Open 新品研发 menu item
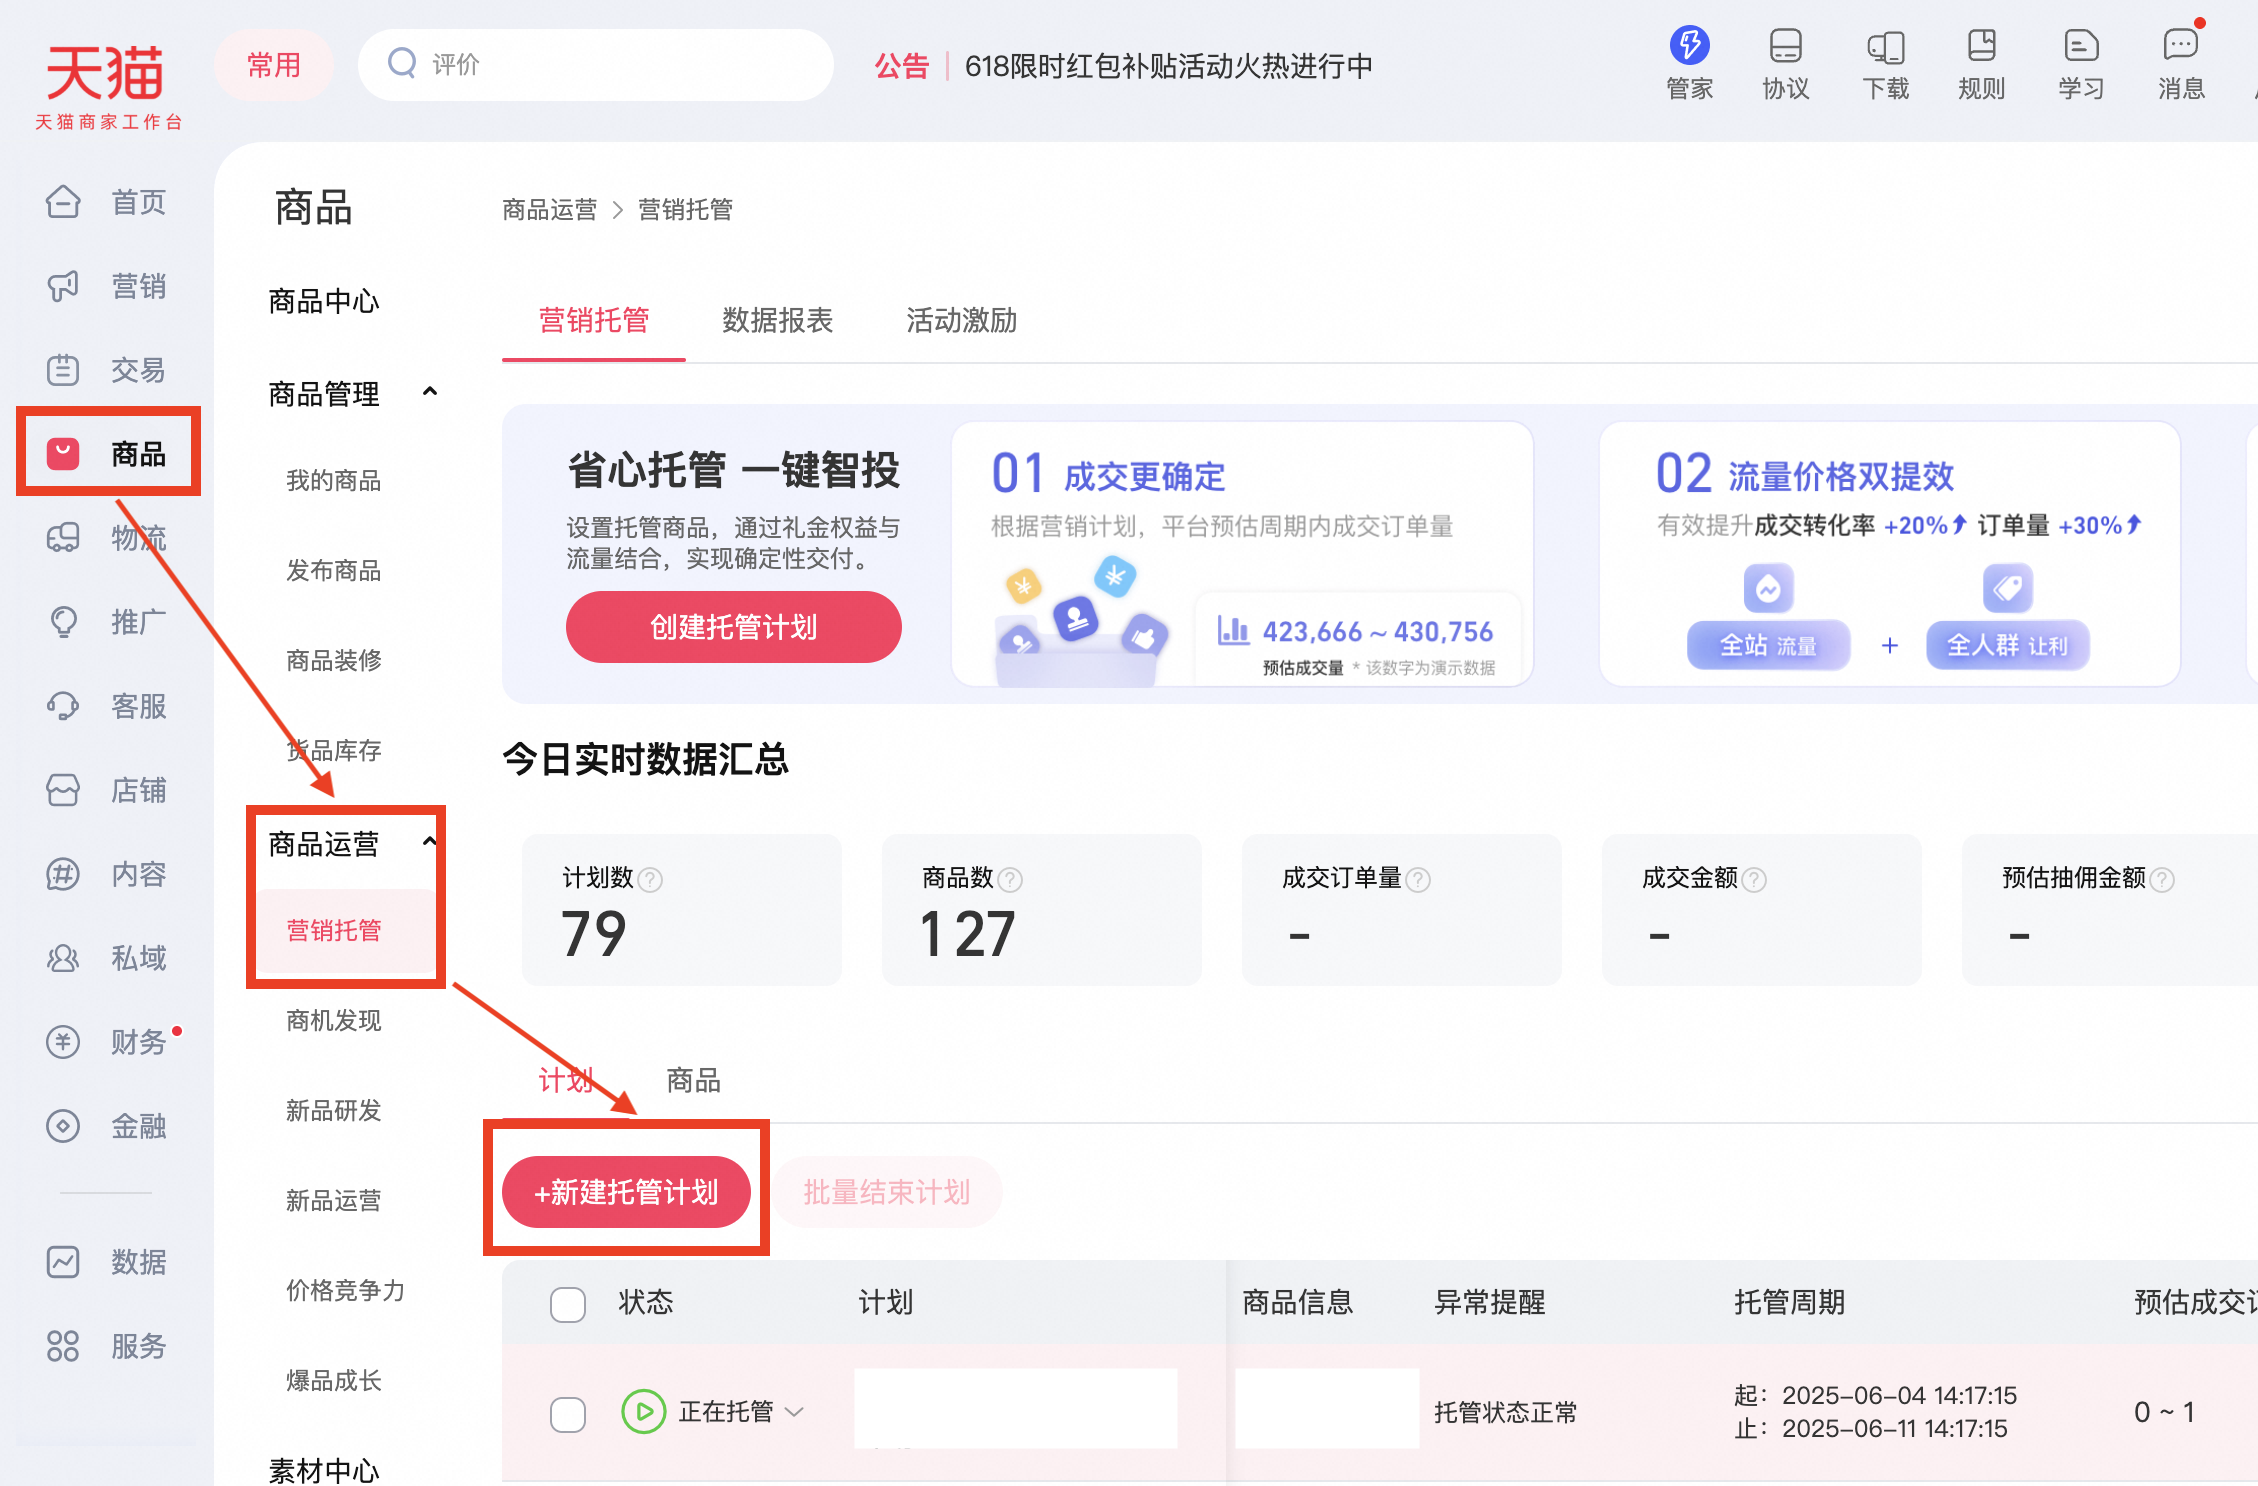Viewport: 2258px width, 1486px height. coord(334,1111)
